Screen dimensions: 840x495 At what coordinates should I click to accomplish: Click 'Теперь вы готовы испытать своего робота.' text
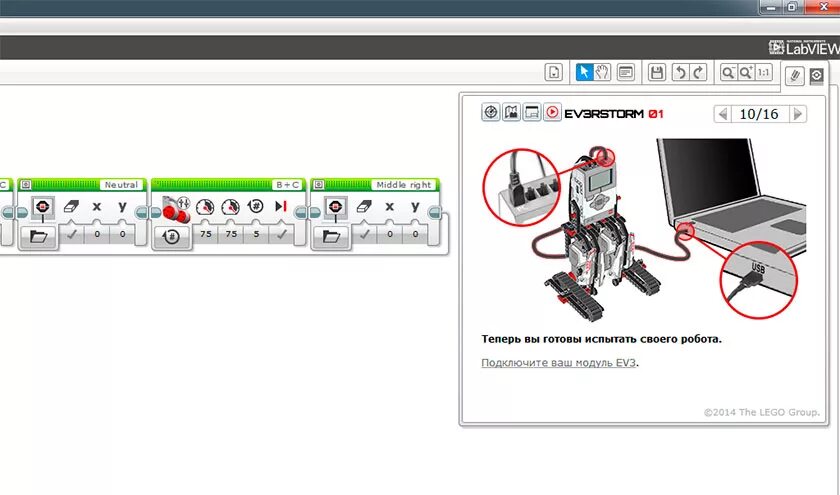click(x=601, y=339)
